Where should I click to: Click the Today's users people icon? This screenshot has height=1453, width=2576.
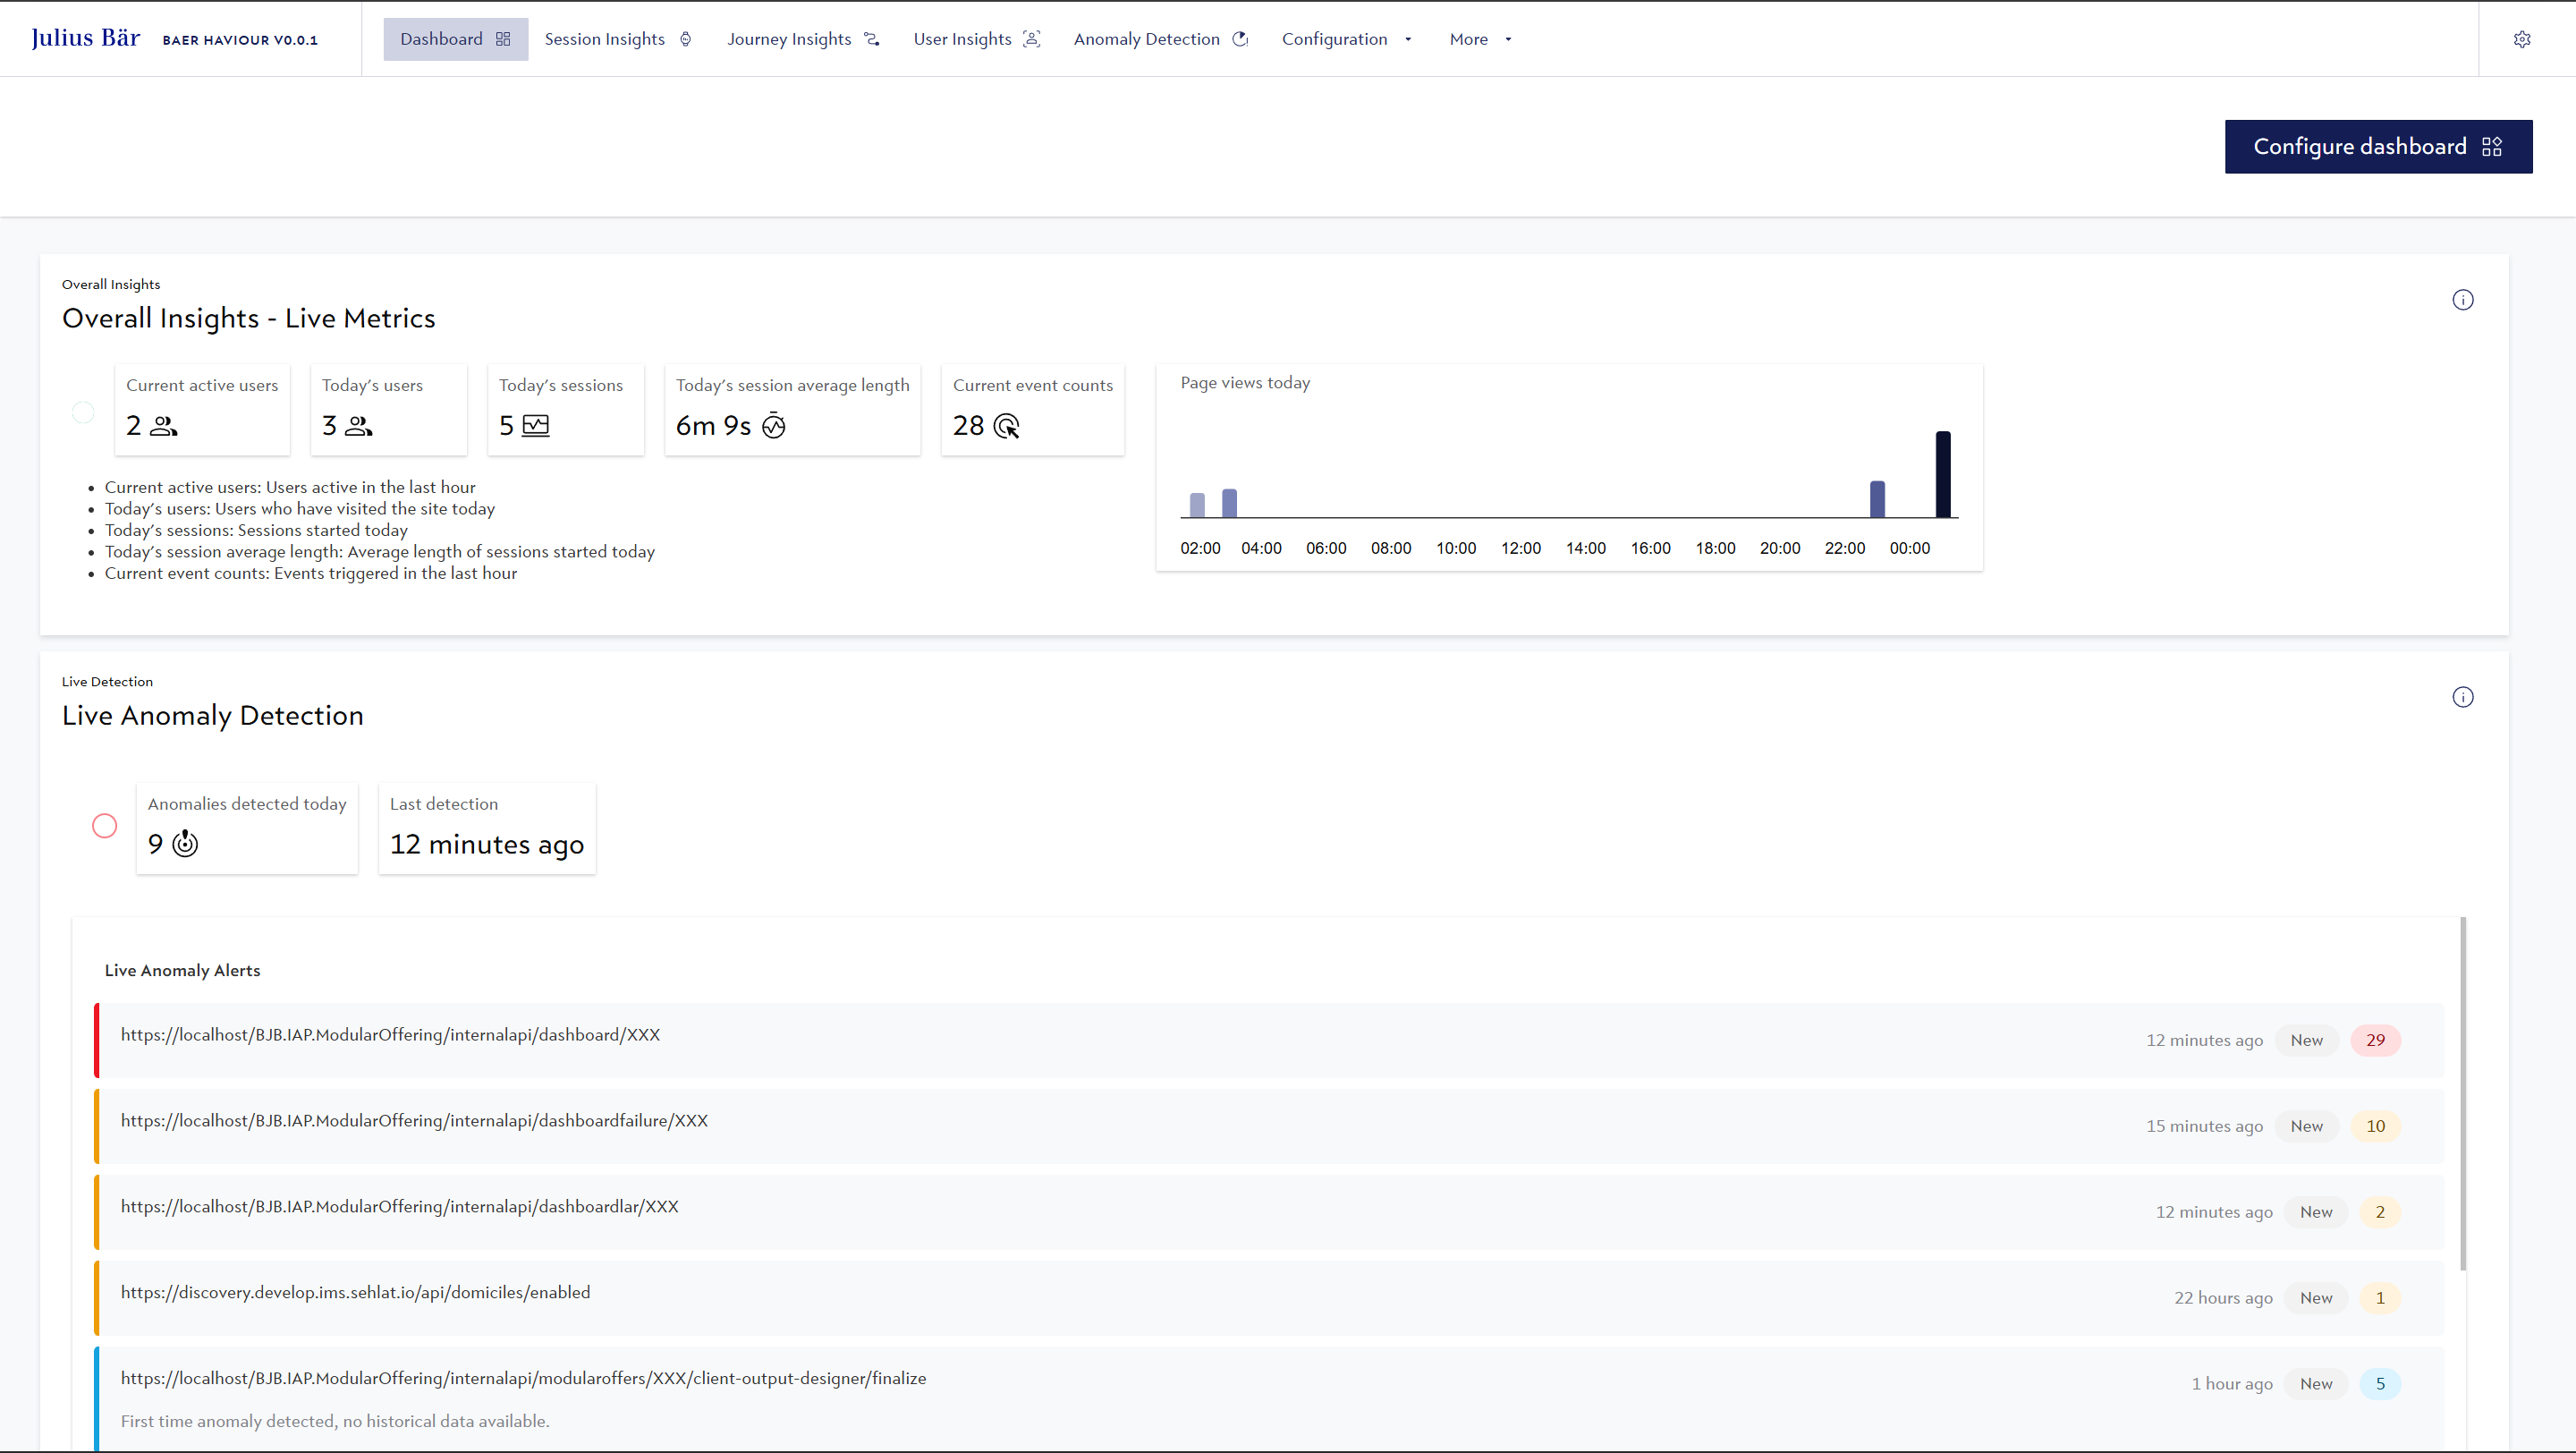(x=359, y=426)
